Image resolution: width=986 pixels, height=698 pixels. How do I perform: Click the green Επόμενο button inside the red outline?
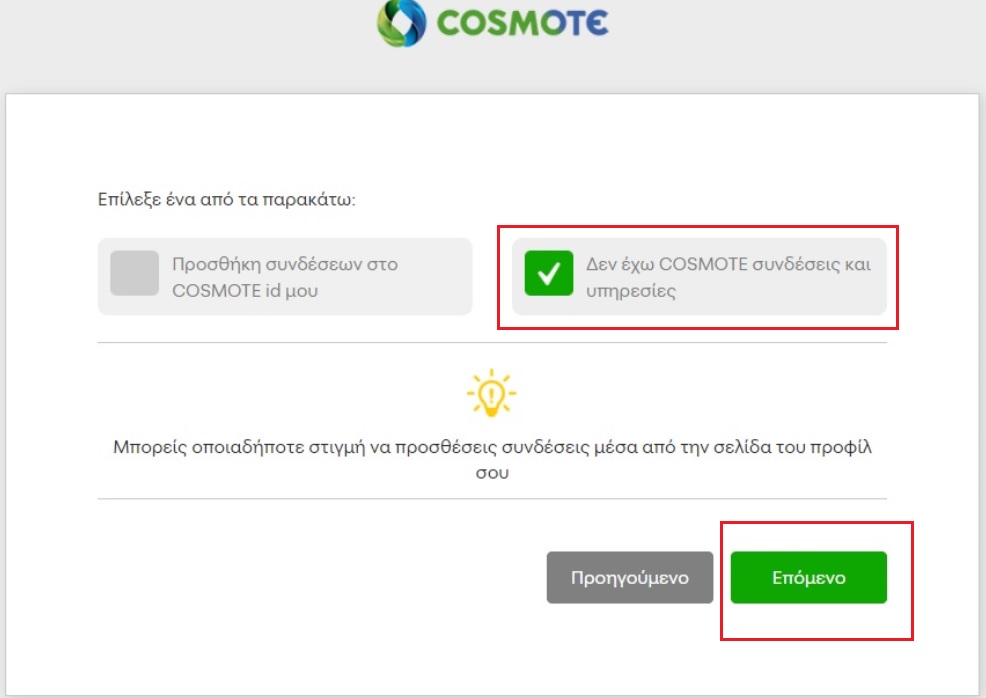coord(808,577)
